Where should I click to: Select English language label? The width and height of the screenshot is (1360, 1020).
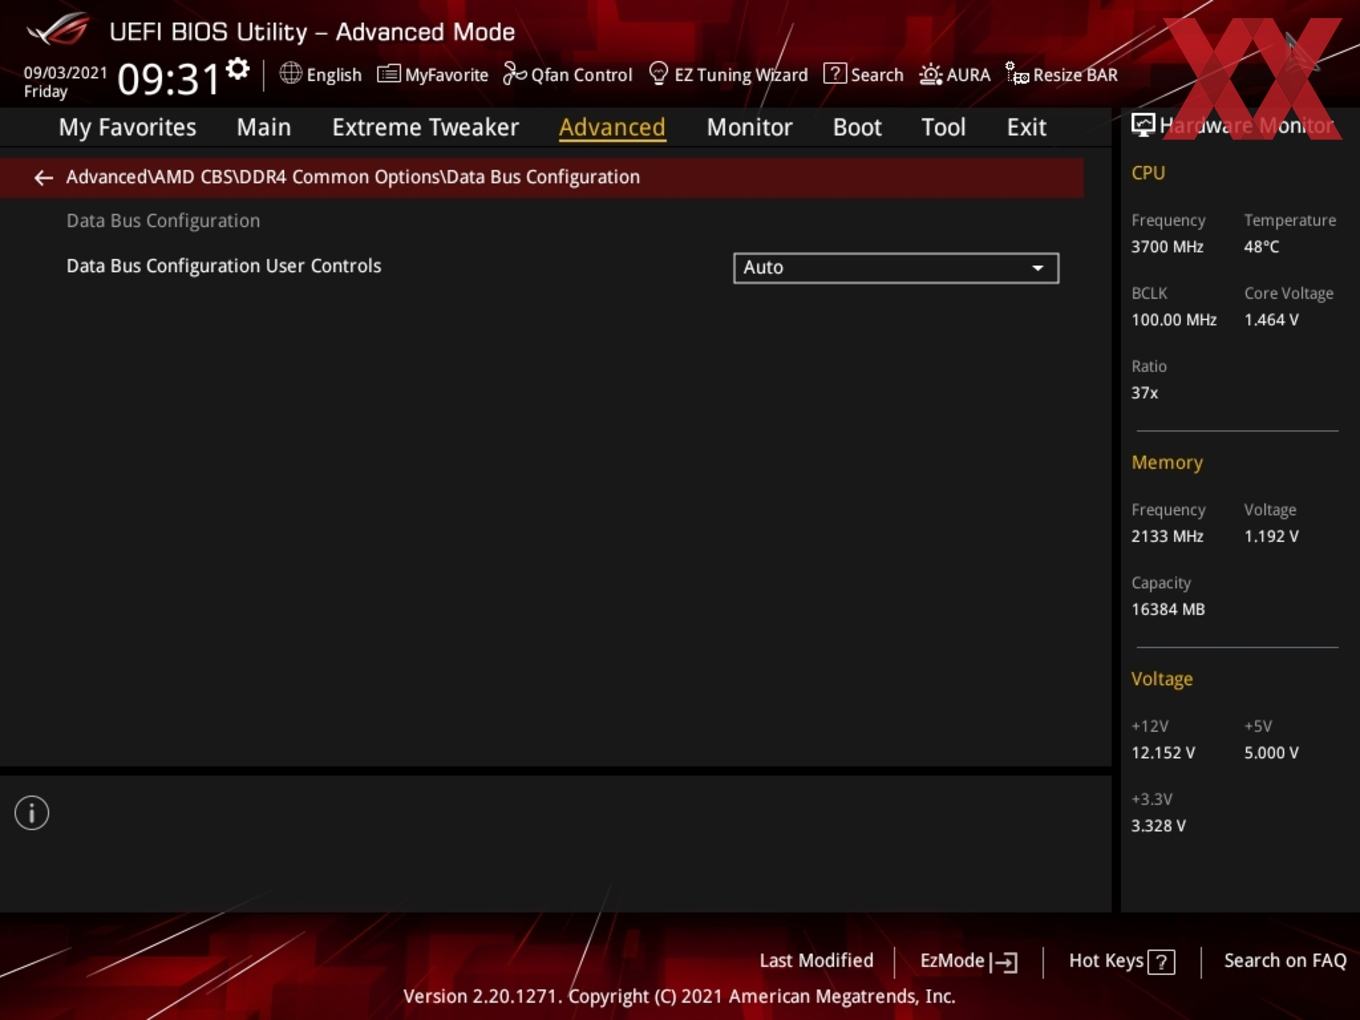(334, 75)
